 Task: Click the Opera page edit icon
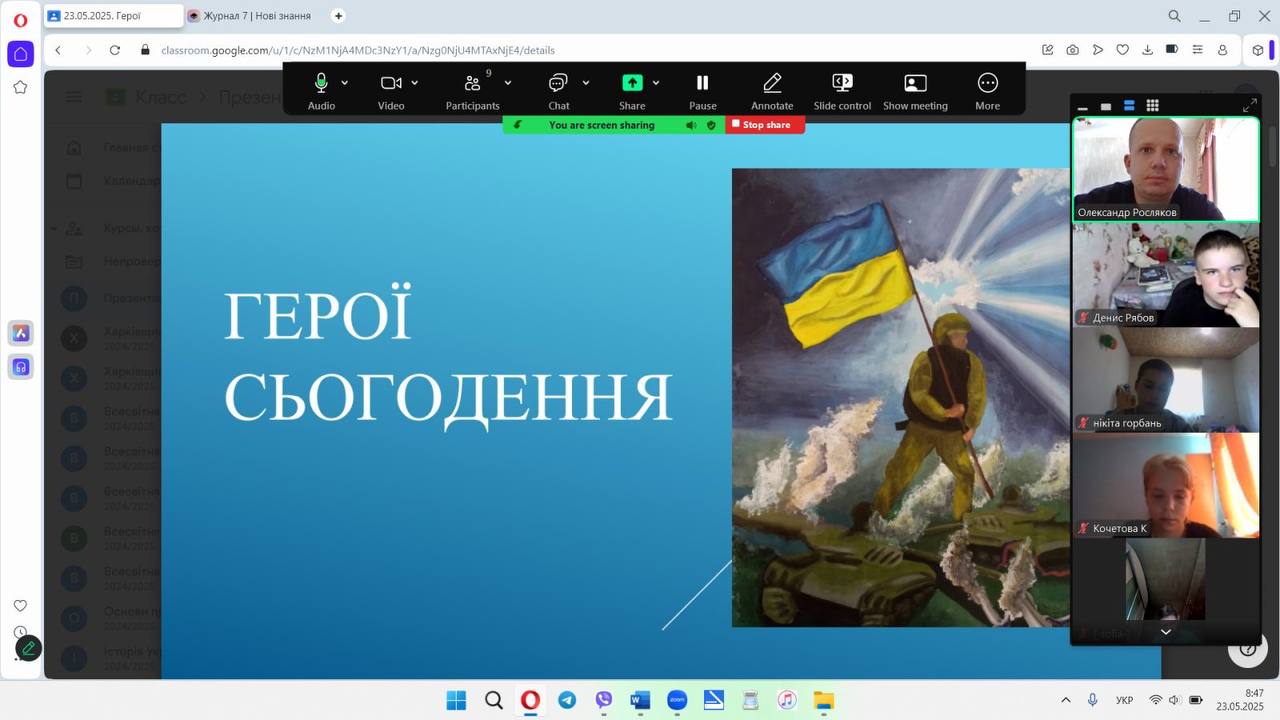point(1047,50)
